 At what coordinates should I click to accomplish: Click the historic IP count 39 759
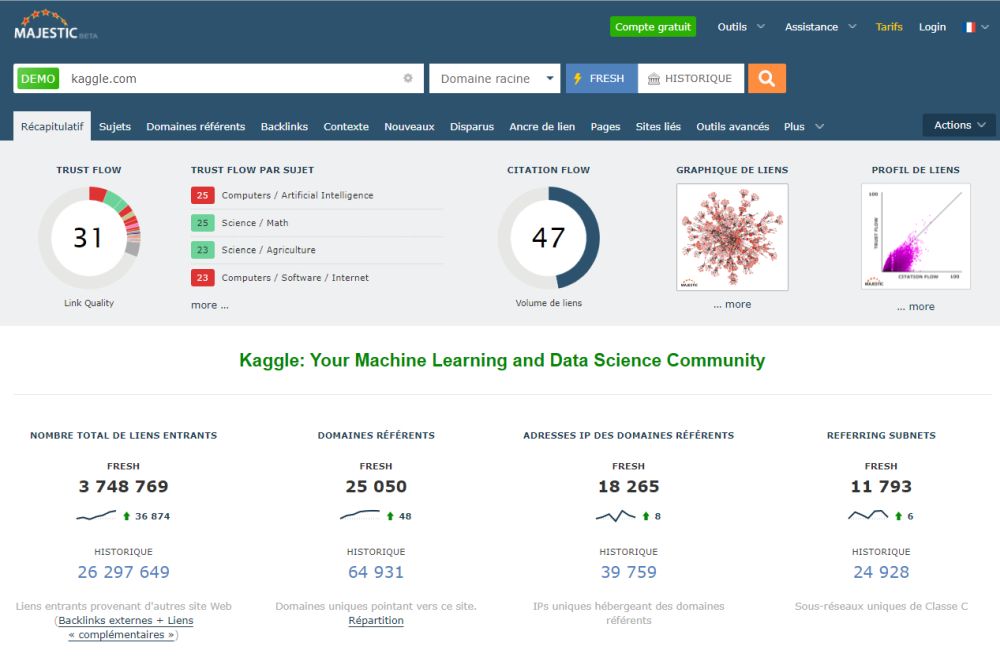tap(629, 572)
